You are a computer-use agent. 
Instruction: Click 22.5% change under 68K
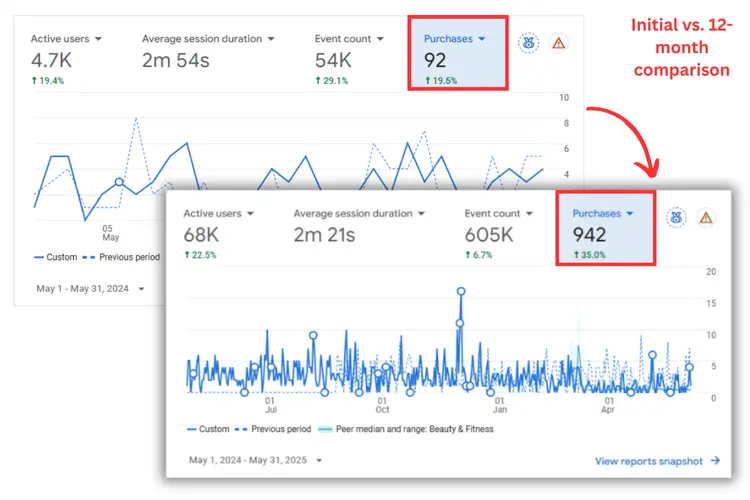click(x=200, y=255)
